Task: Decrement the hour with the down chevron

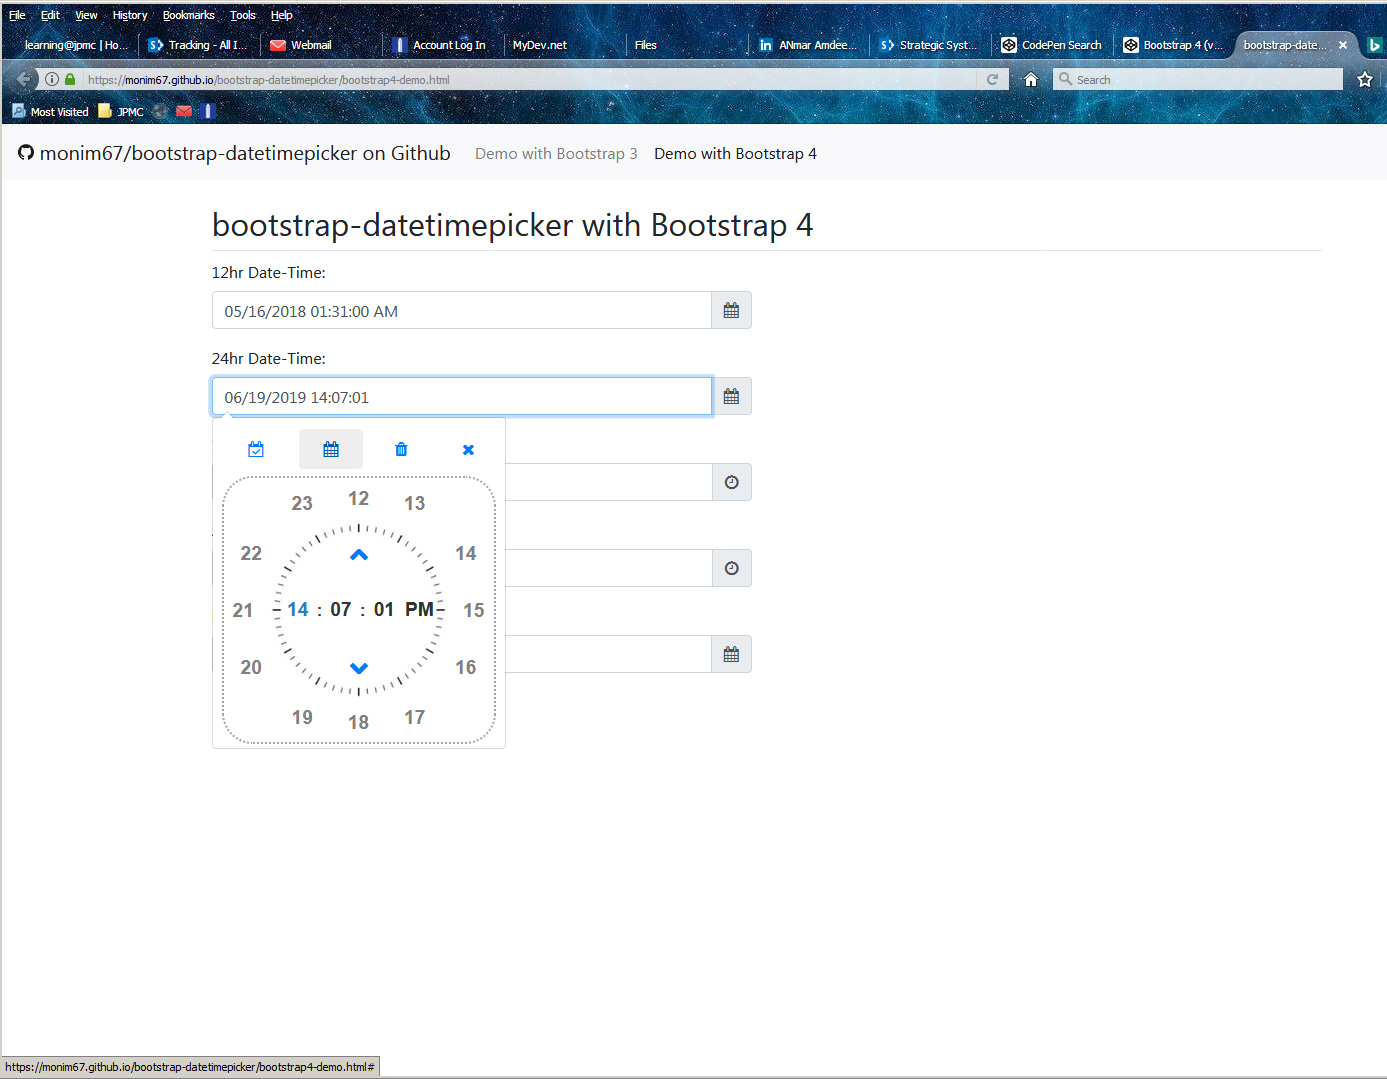Action: click(x=358, y=668)
